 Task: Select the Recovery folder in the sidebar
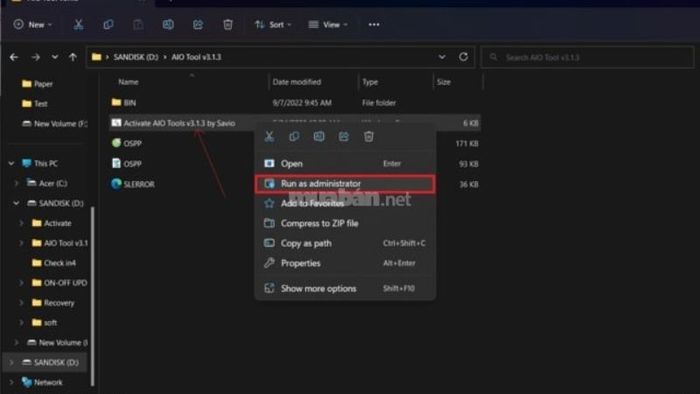click(53, 303)
